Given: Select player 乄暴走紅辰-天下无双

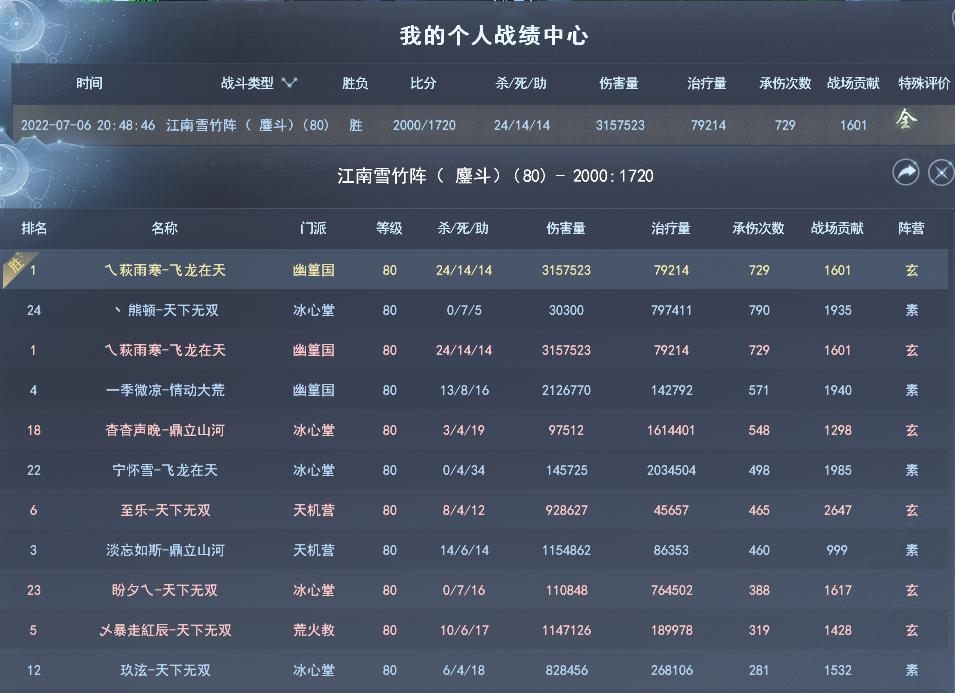Looking at the screenshot, I should click(165, 630).
